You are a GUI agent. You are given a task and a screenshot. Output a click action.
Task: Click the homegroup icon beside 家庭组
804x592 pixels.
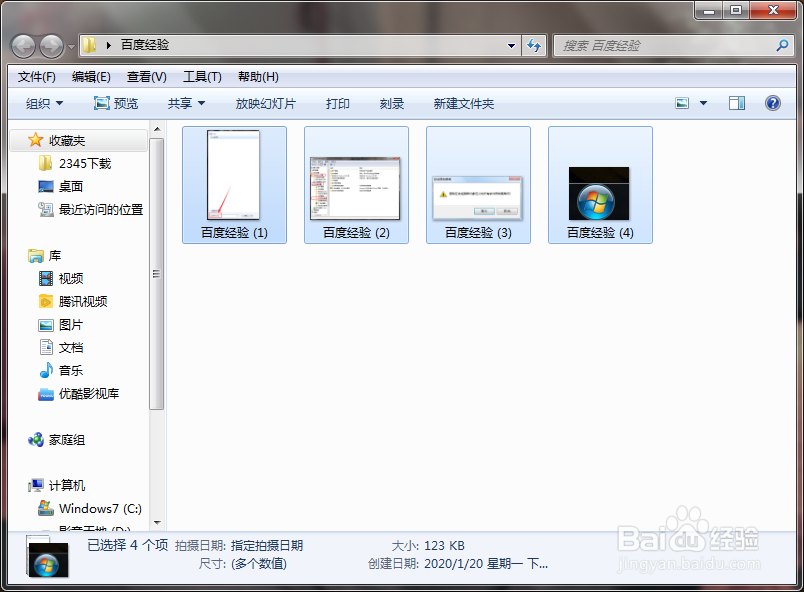(x=36, y=440)
